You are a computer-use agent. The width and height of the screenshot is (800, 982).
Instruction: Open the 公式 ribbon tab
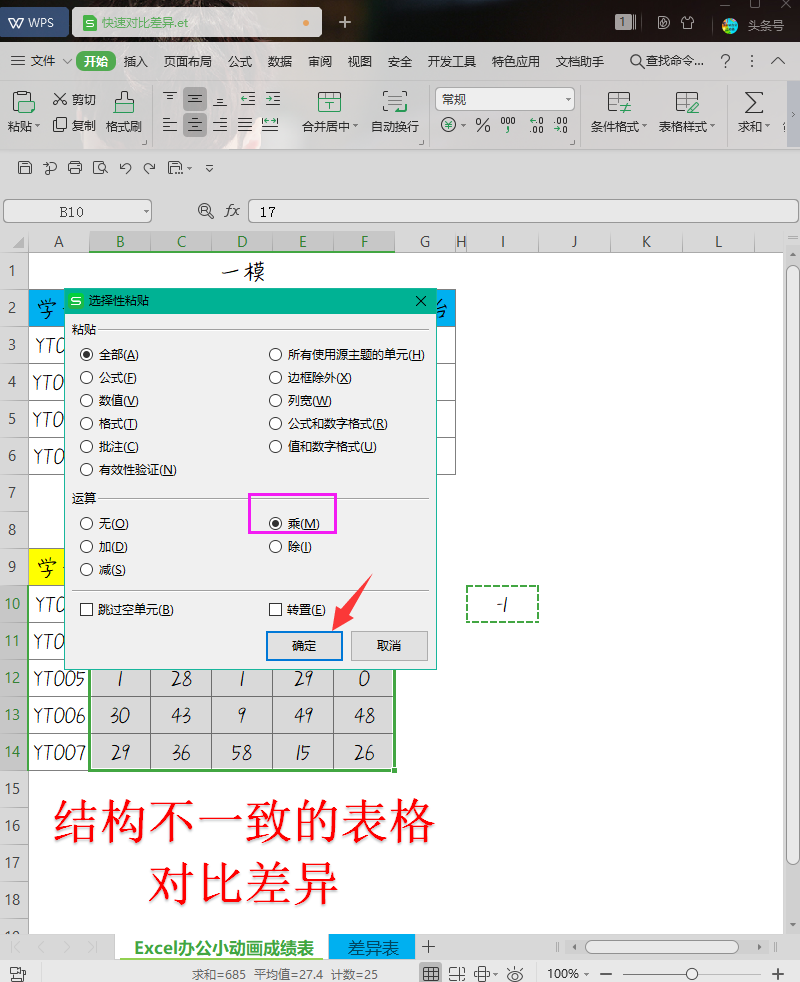(x=239, y=61)
